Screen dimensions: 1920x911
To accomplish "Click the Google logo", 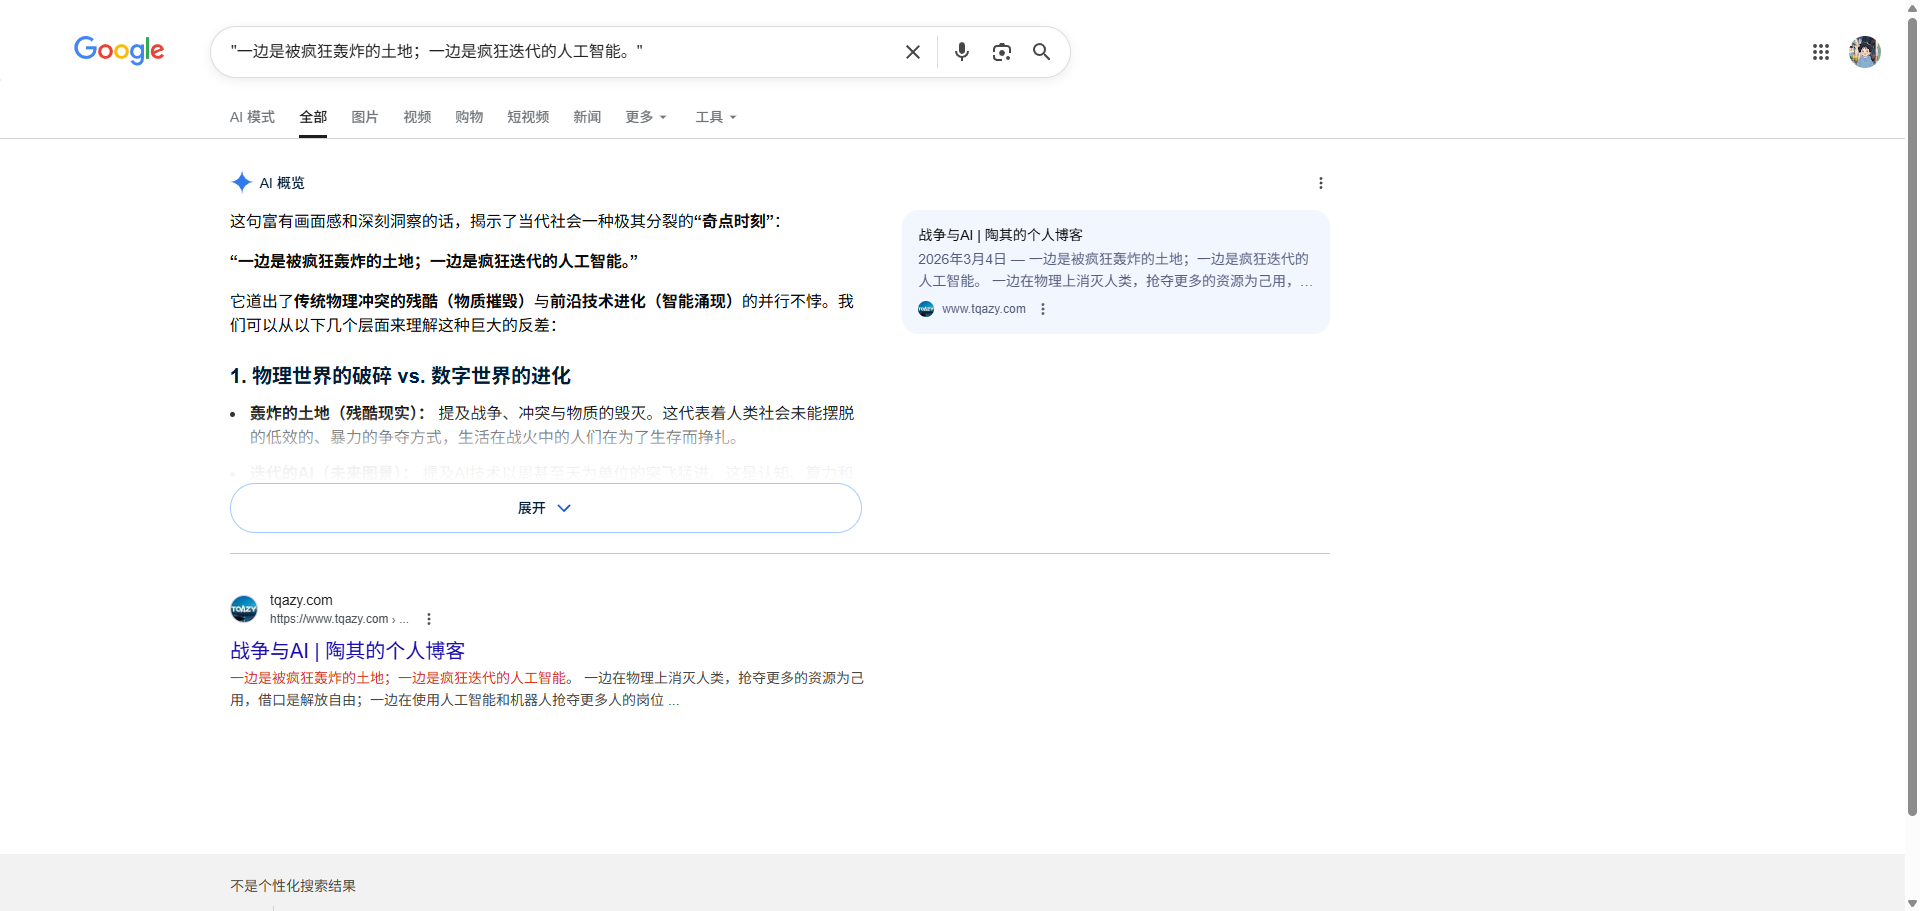I will [119, 50].
